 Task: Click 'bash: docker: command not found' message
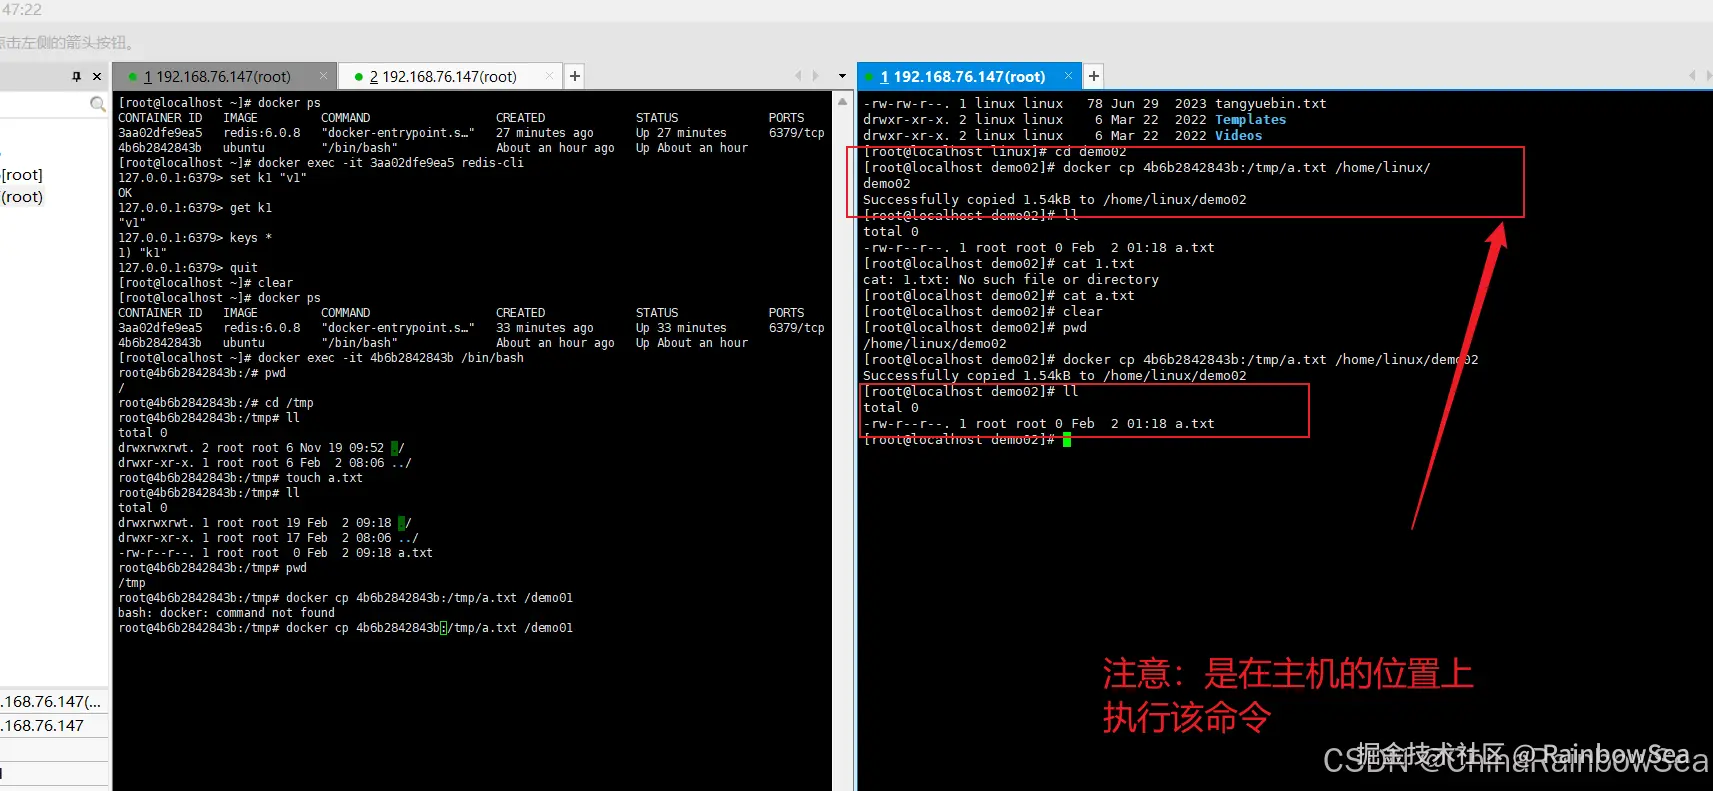click(226, 613)
